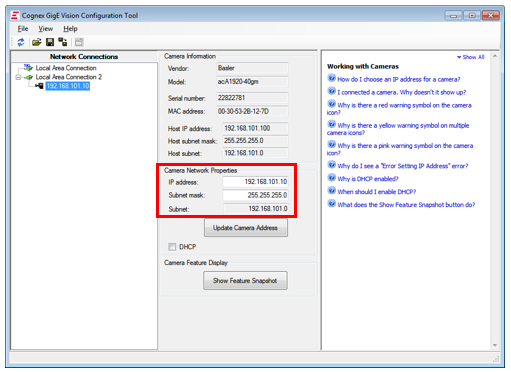This screenshot has height=372, width=511.
Task: Click help icon for yellow warning symbol
Action: (331, 124)
